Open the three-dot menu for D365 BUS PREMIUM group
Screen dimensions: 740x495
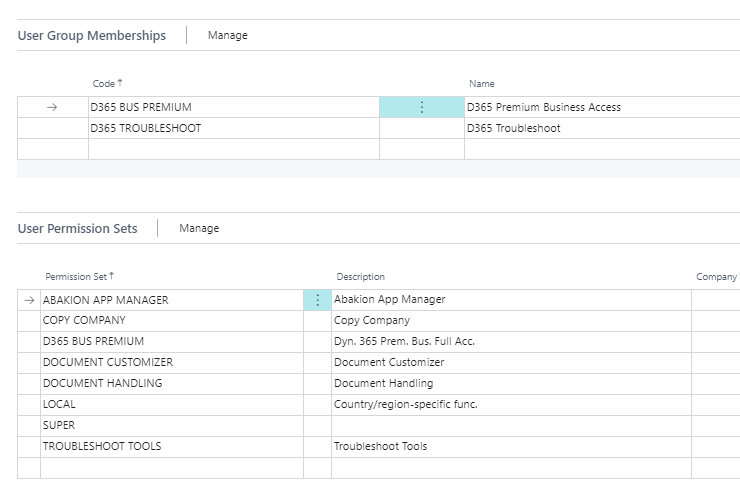421,107
